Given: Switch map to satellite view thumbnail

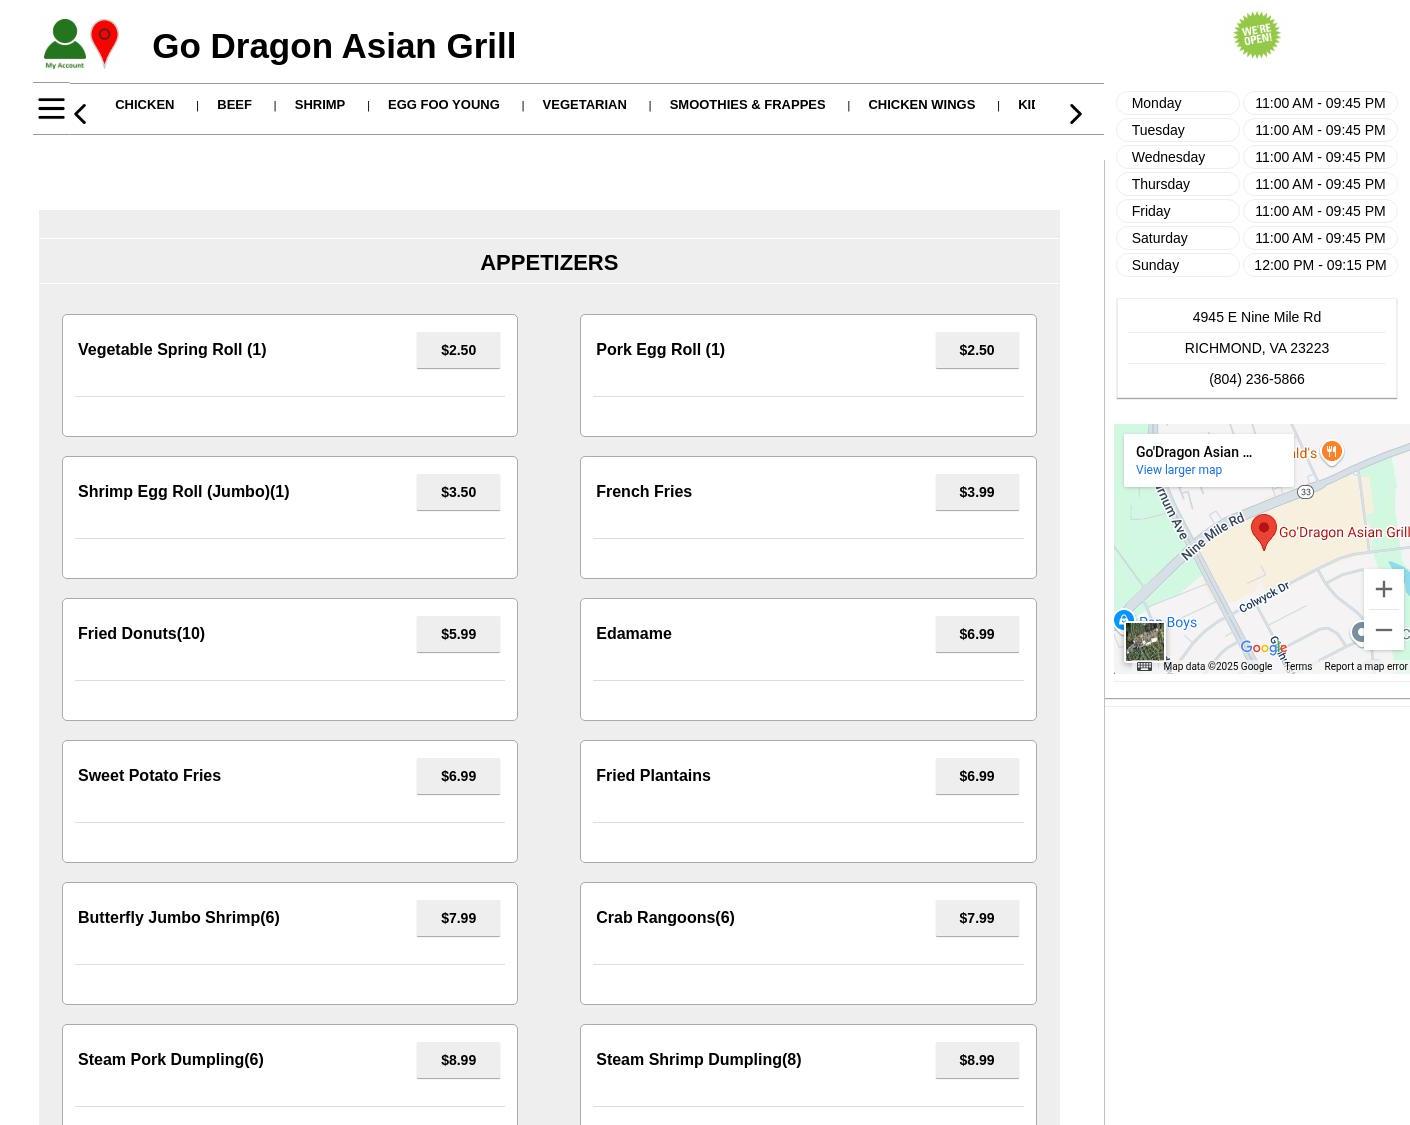Looking at the screenshot, I should click(x=1144, y=641).
